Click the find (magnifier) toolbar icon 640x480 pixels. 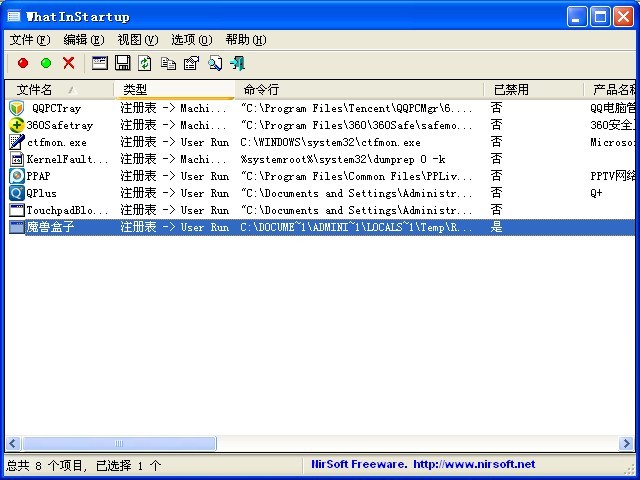(x=214, y=63)
